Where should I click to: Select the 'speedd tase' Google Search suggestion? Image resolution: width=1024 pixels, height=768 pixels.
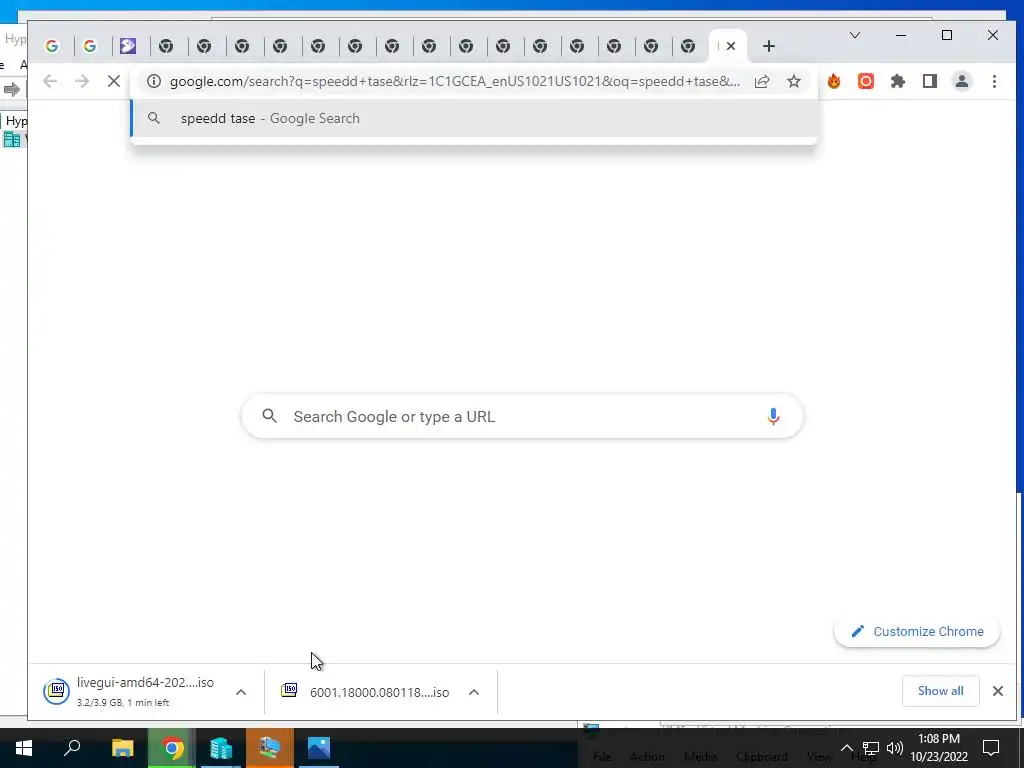pos(474,118)
